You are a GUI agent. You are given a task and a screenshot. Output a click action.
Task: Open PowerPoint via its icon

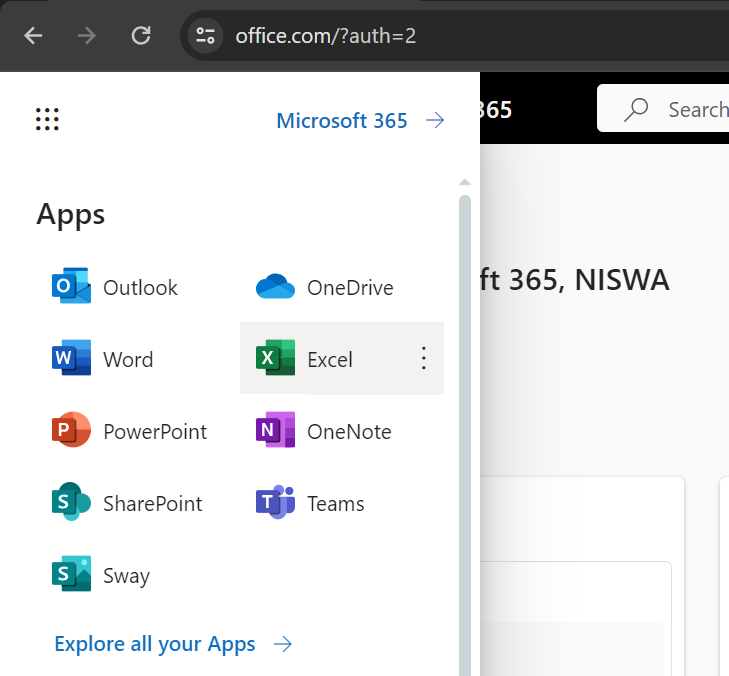(71, 430)
